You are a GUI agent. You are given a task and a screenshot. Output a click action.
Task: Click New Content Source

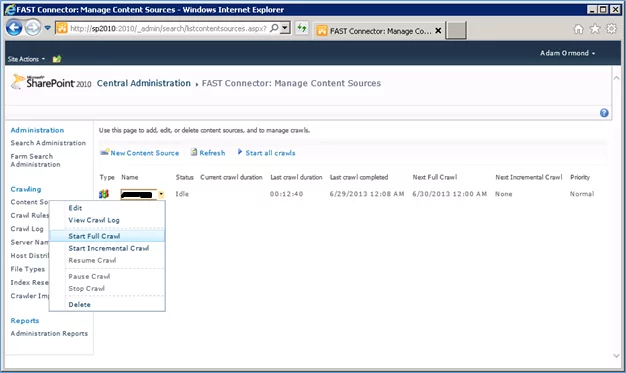click(145, 153)
